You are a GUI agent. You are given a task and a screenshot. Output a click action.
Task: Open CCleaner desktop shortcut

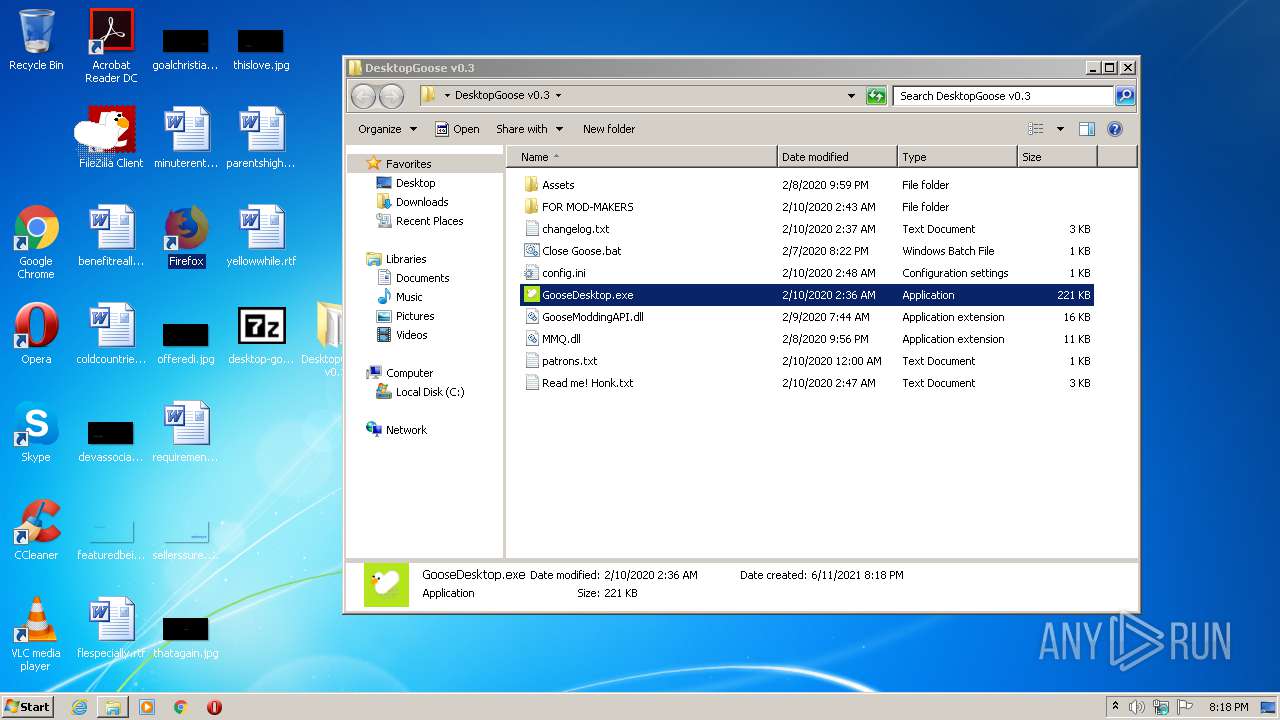coord(36,530)
